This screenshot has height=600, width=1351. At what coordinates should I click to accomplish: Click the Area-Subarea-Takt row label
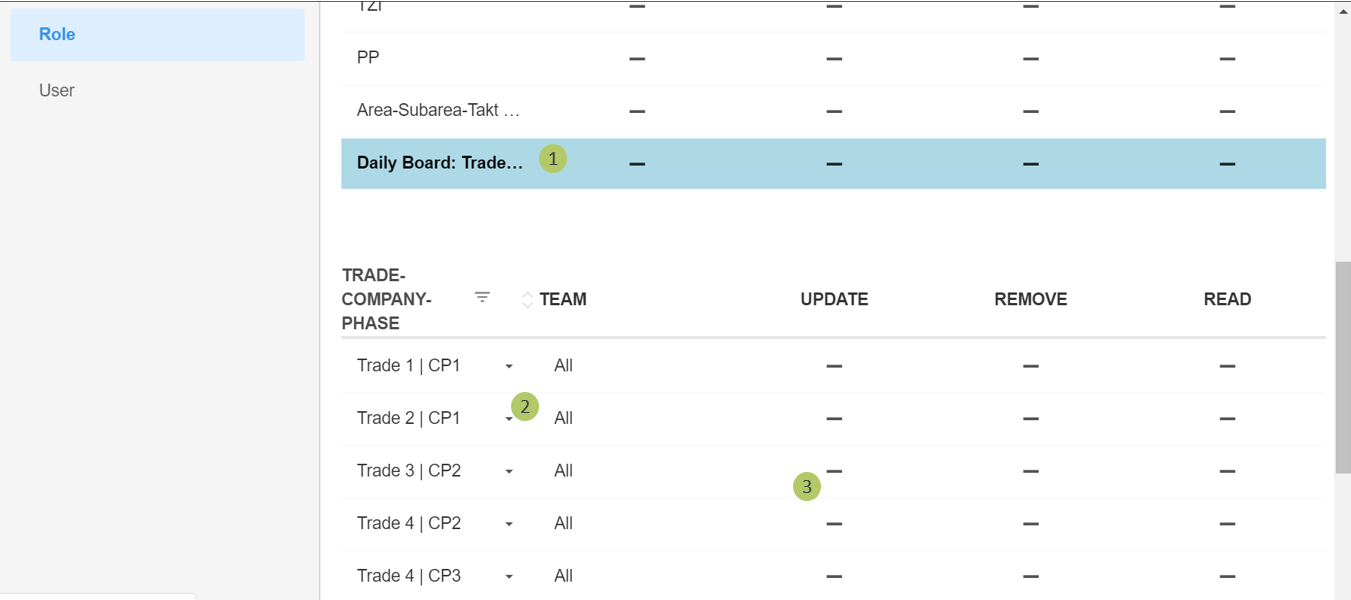pyautogui.click(x=438, y=110)
